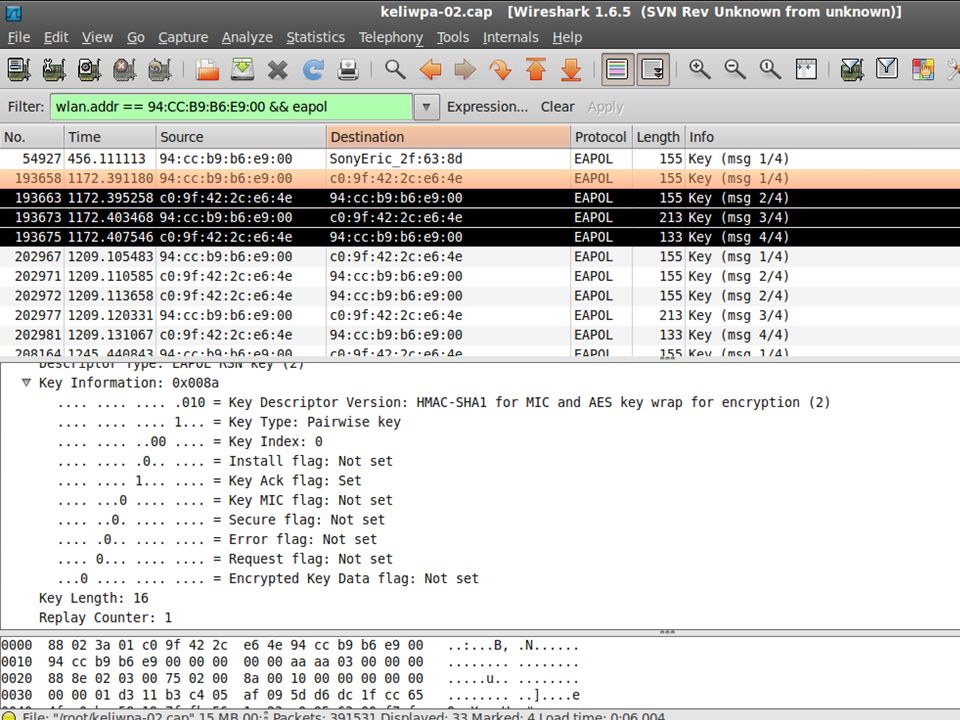Open the display filter history dropdown
Image resolution: width=960 pixels, height=720 pixels.
[426, 107]
